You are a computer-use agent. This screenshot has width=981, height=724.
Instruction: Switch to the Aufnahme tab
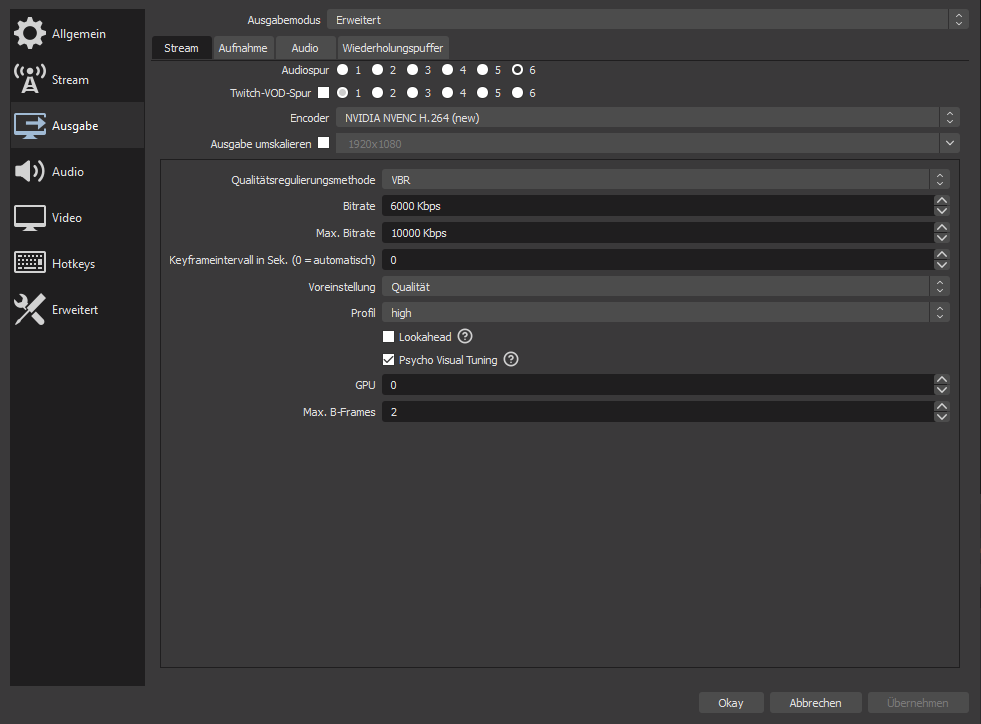(x=243, y=48)
